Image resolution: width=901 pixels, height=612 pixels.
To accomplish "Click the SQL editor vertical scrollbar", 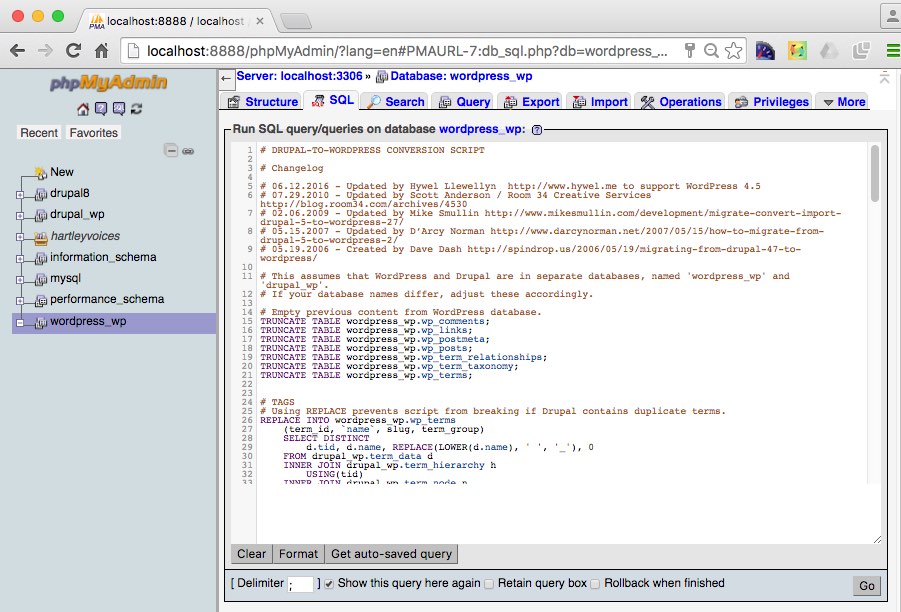I will click(875, 174).
